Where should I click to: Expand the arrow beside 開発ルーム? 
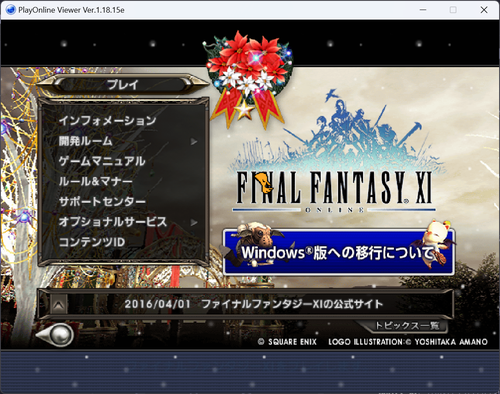click(x=194, y=142)
